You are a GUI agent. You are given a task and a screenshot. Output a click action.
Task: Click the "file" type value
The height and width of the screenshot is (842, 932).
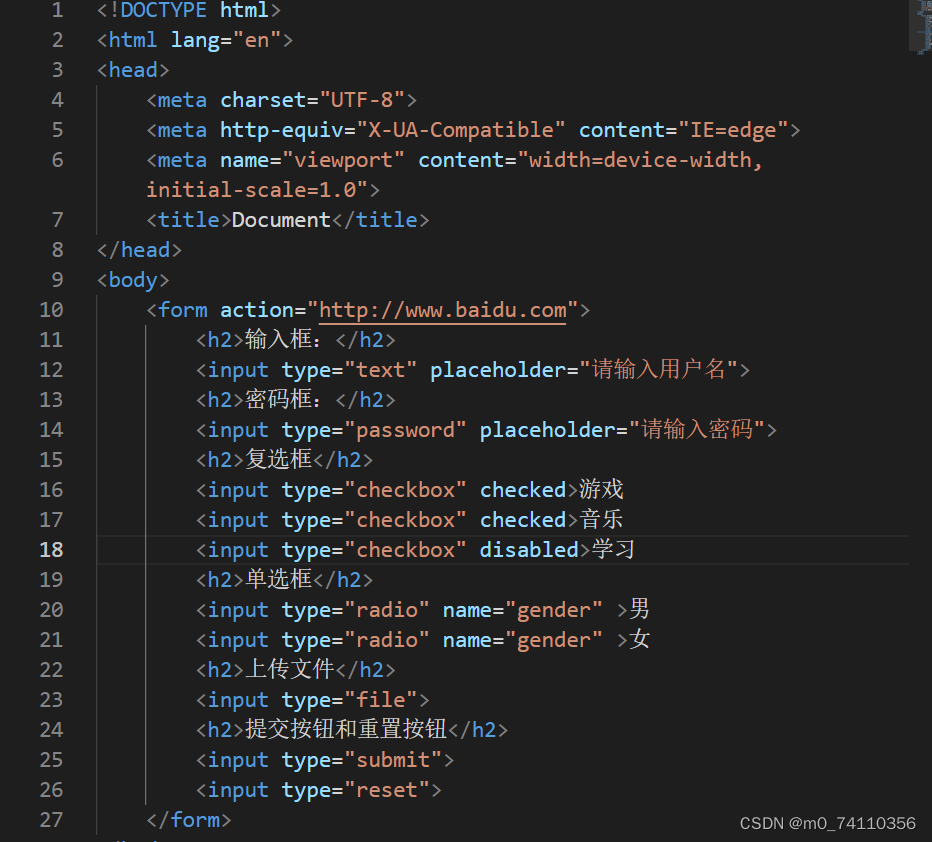click(381, 699)
